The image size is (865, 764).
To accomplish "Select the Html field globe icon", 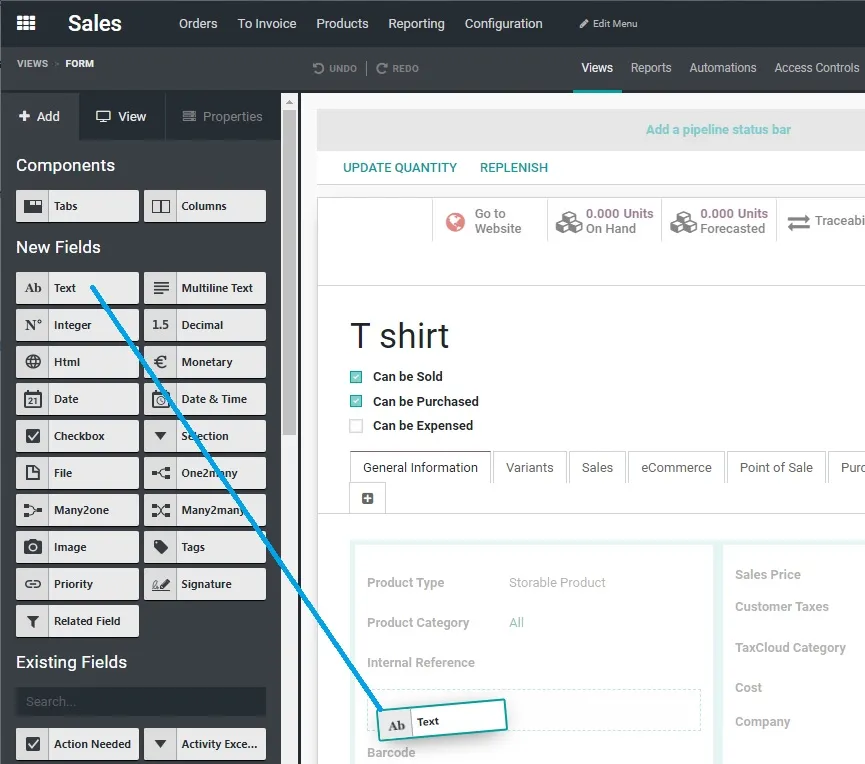I will pyautogui.click(x=34, y=362).
